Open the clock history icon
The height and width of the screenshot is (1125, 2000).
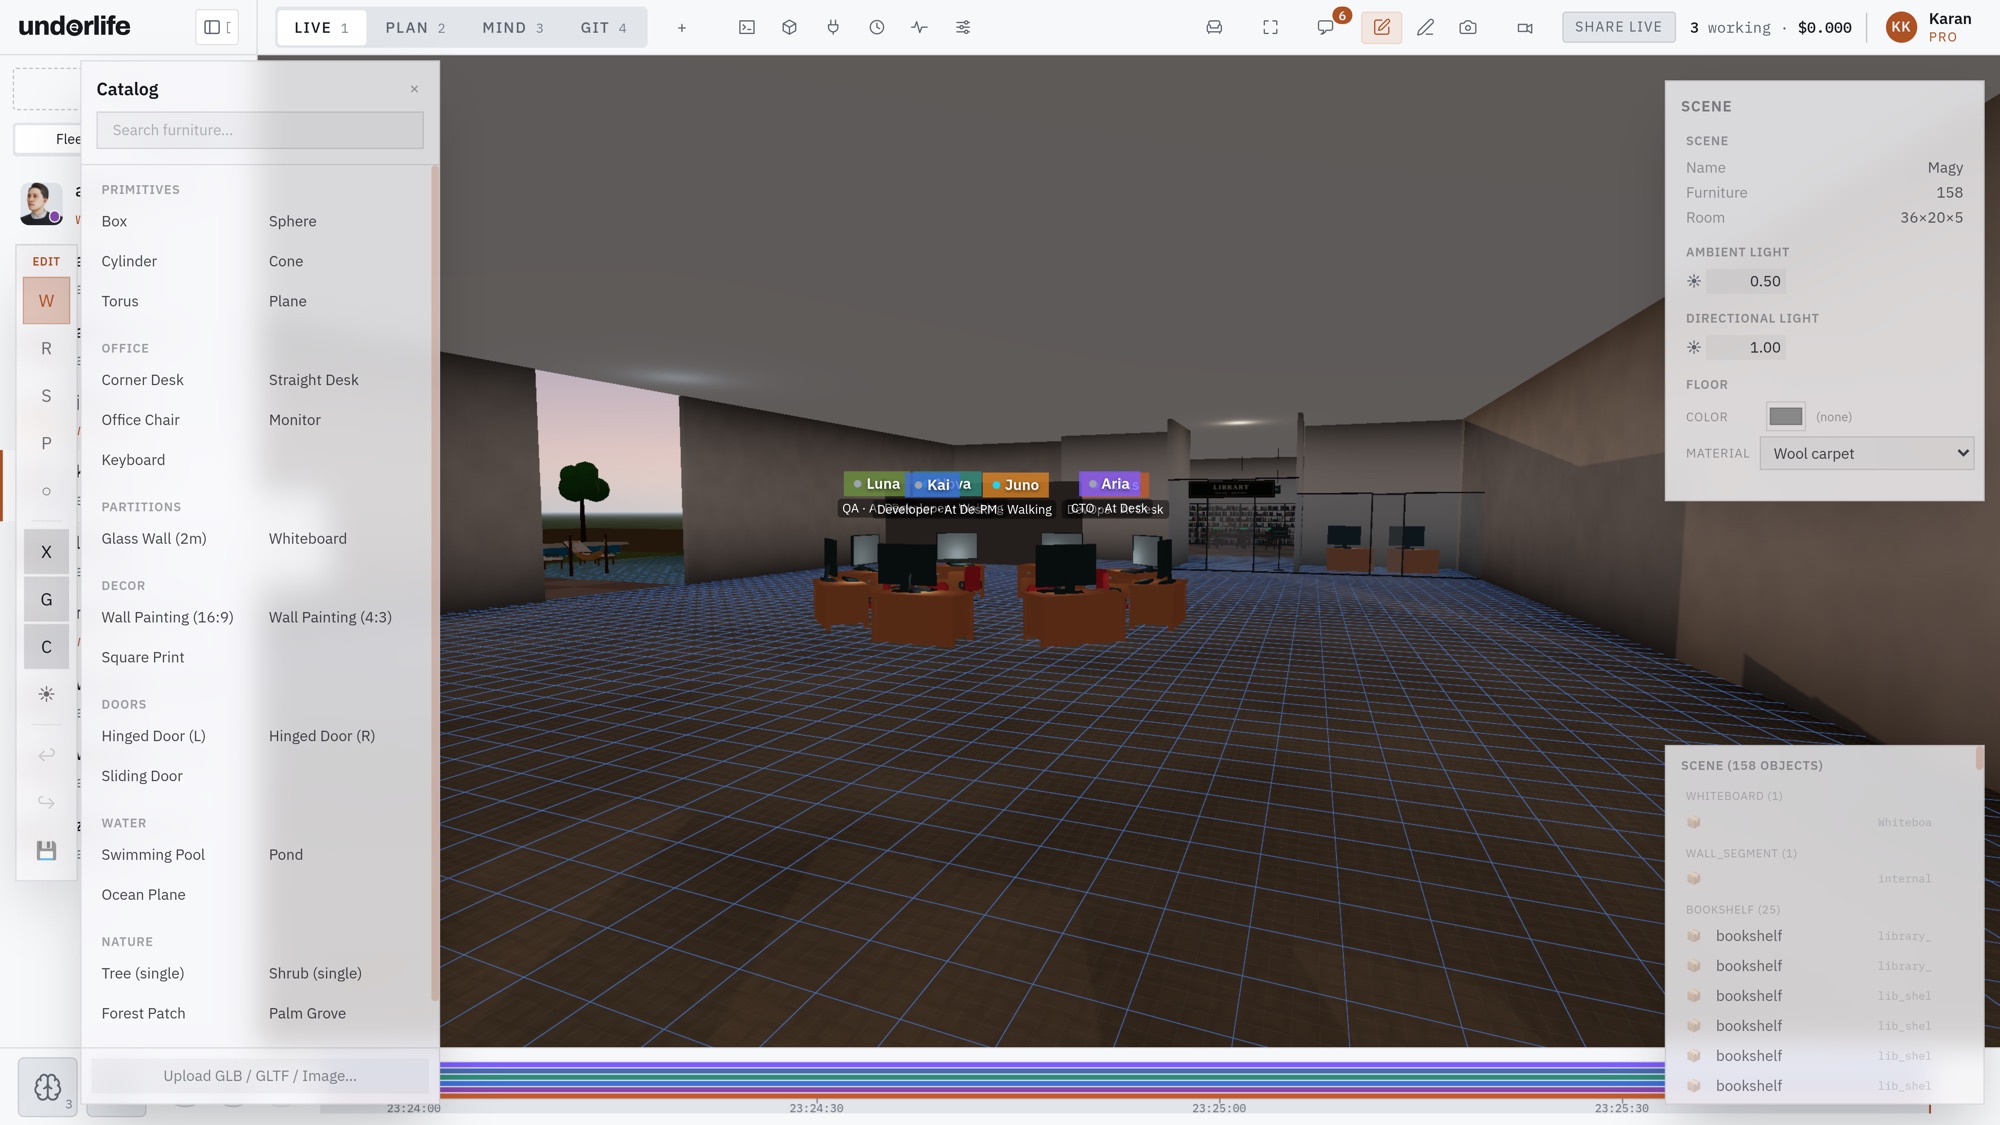(877, 27)
